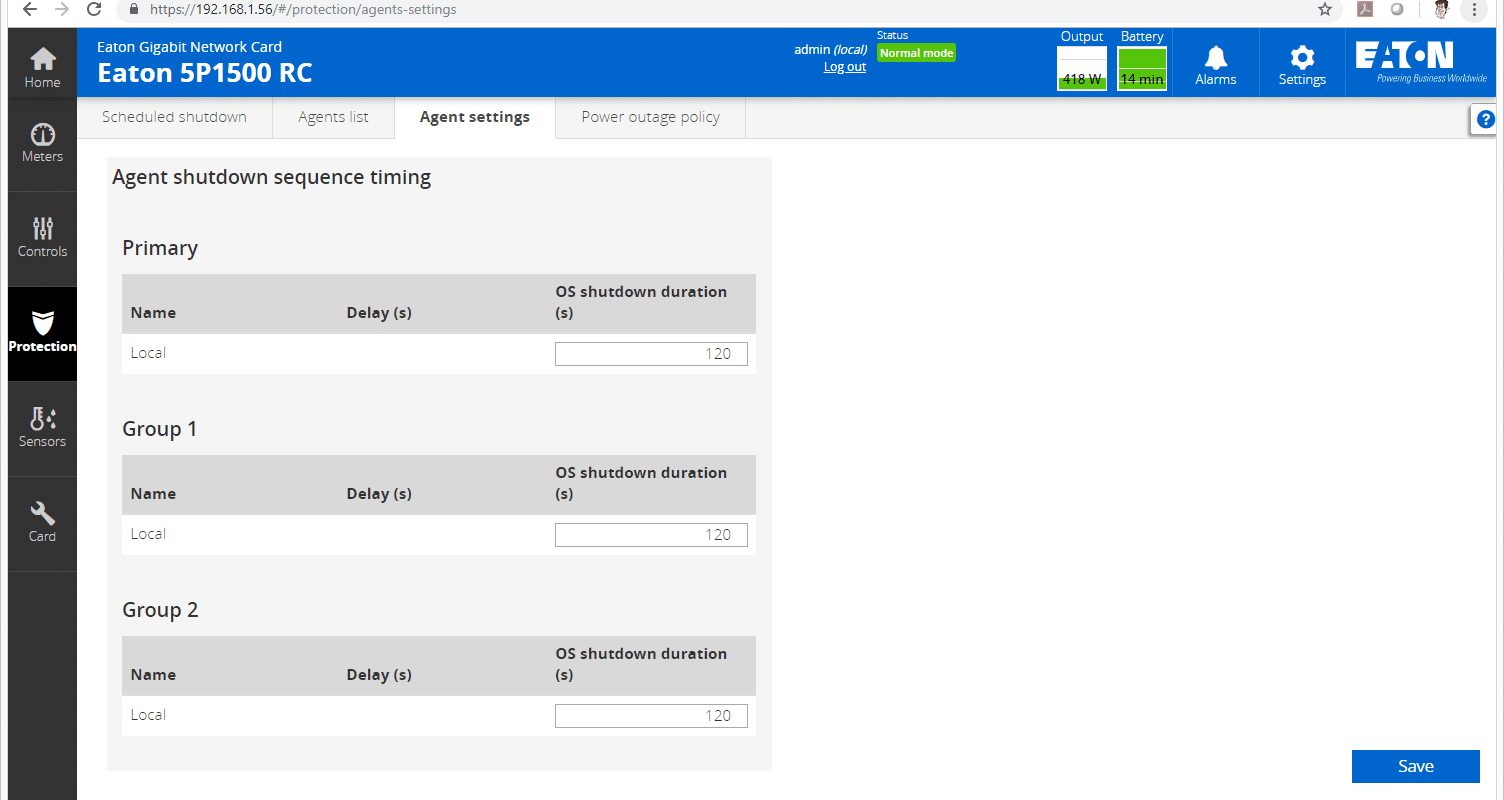
Task: Click the 'Primary' section heading
Action: point(160,248)
